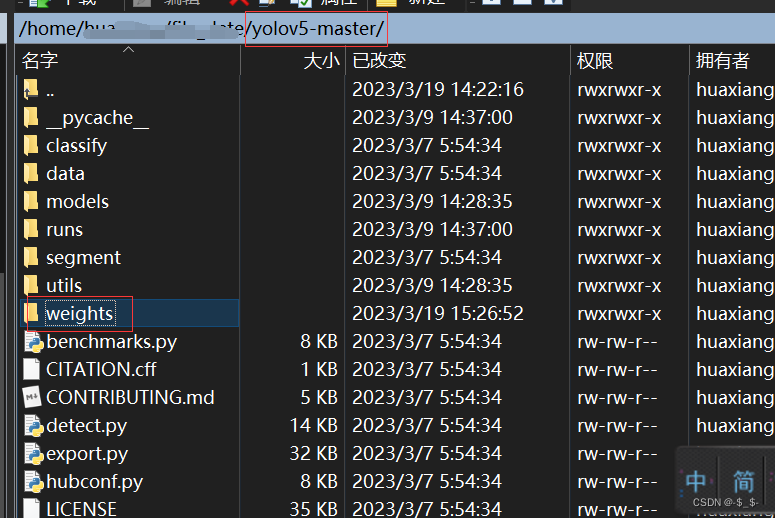775x518 pixels.
Task: Click the rw-rw-r-- permission in the detect.py row
Action: coord(617,426)
